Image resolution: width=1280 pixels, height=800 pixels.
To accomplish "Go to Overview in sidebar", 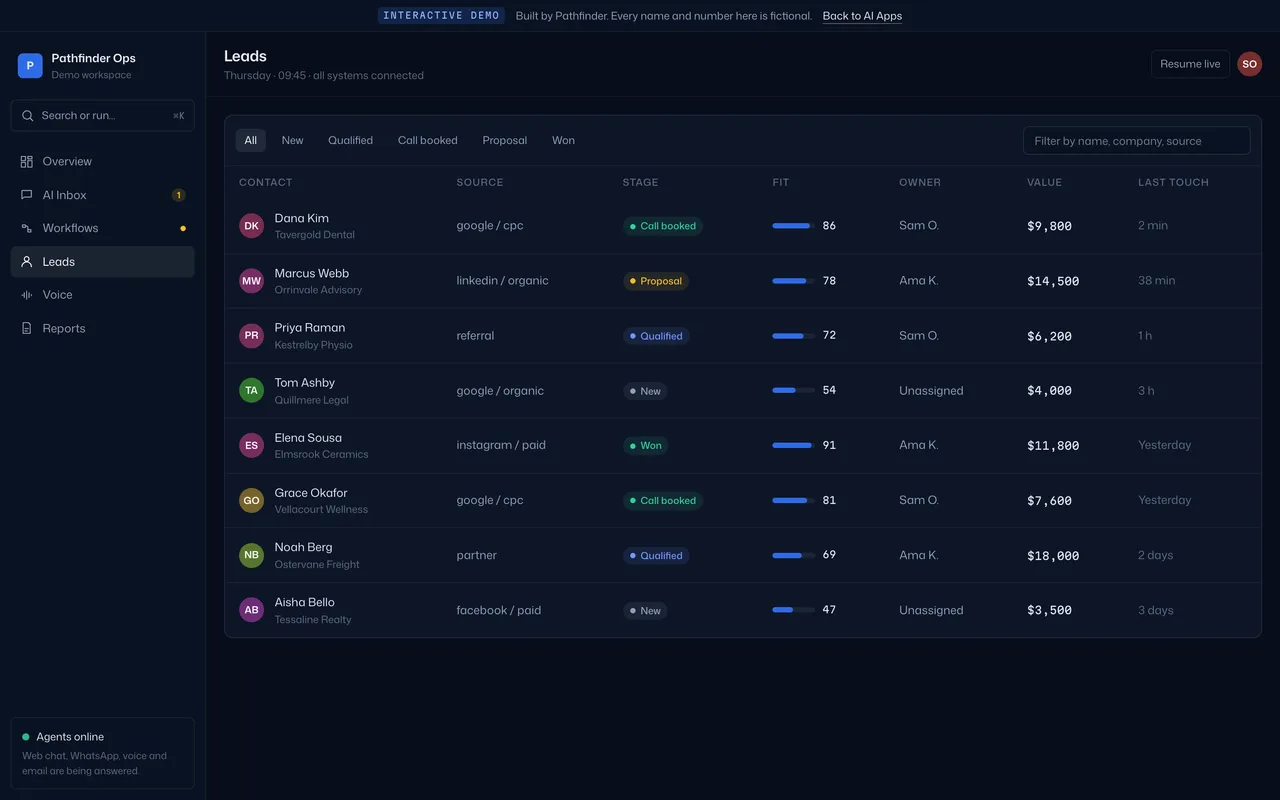I will (103, 161).
